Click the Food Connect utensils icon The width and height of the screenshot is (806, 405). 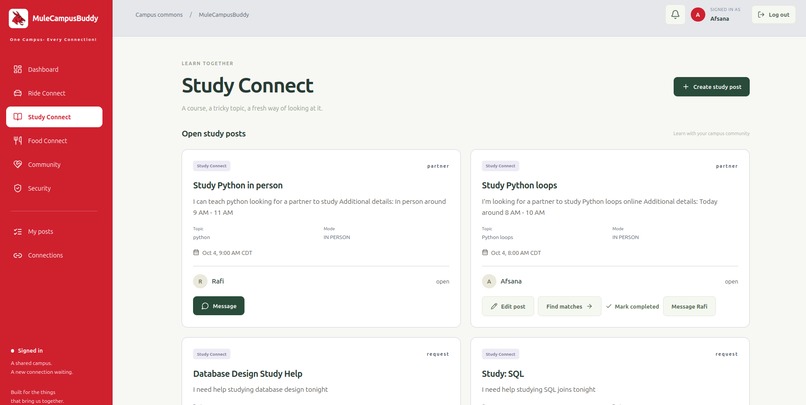[18, 141]
